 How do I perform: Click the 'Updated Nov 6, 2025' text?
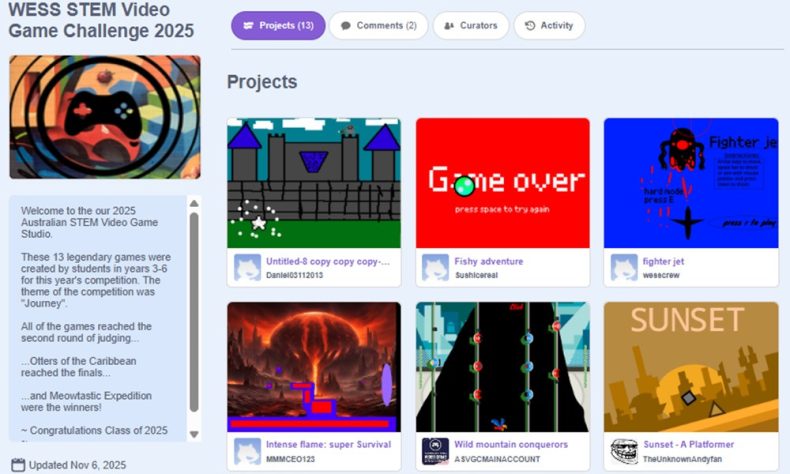click(77, 465)
